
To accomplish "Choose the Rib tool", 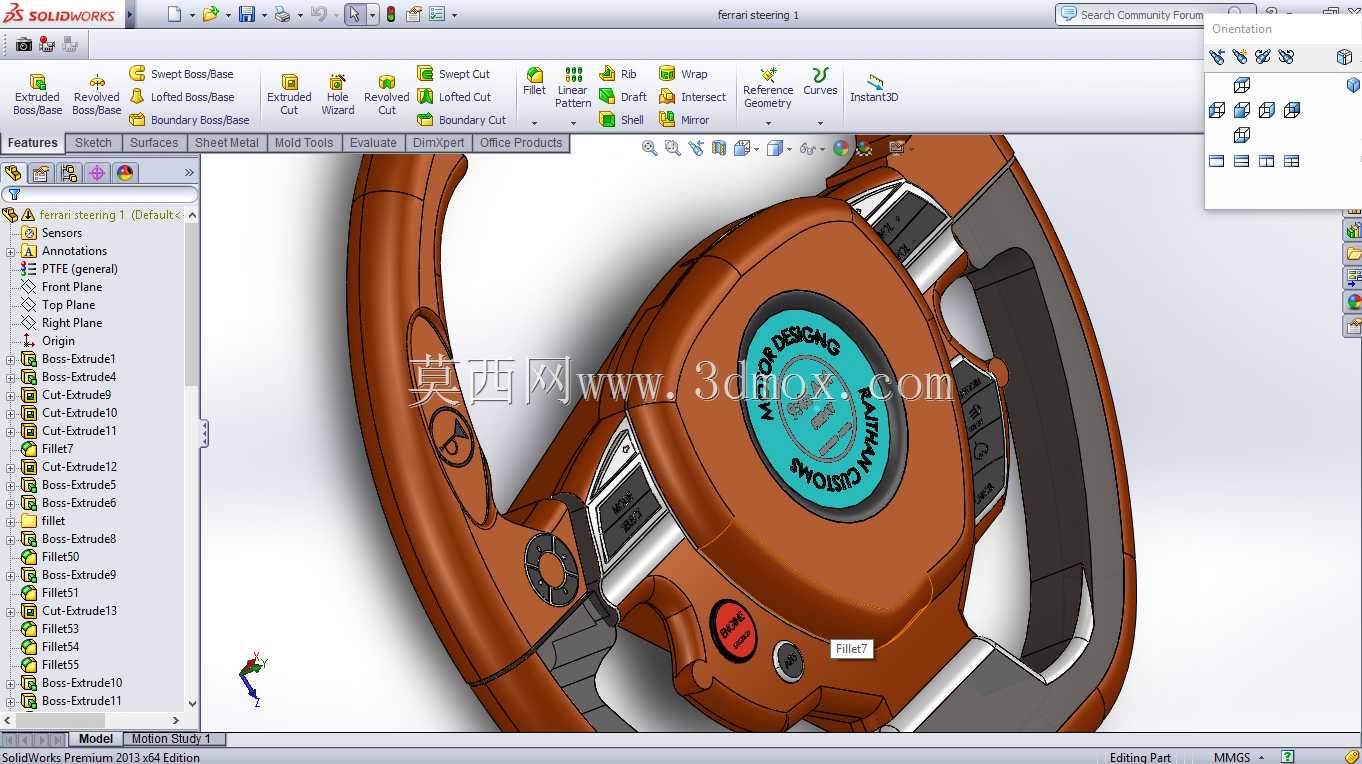I will (618, 74).
